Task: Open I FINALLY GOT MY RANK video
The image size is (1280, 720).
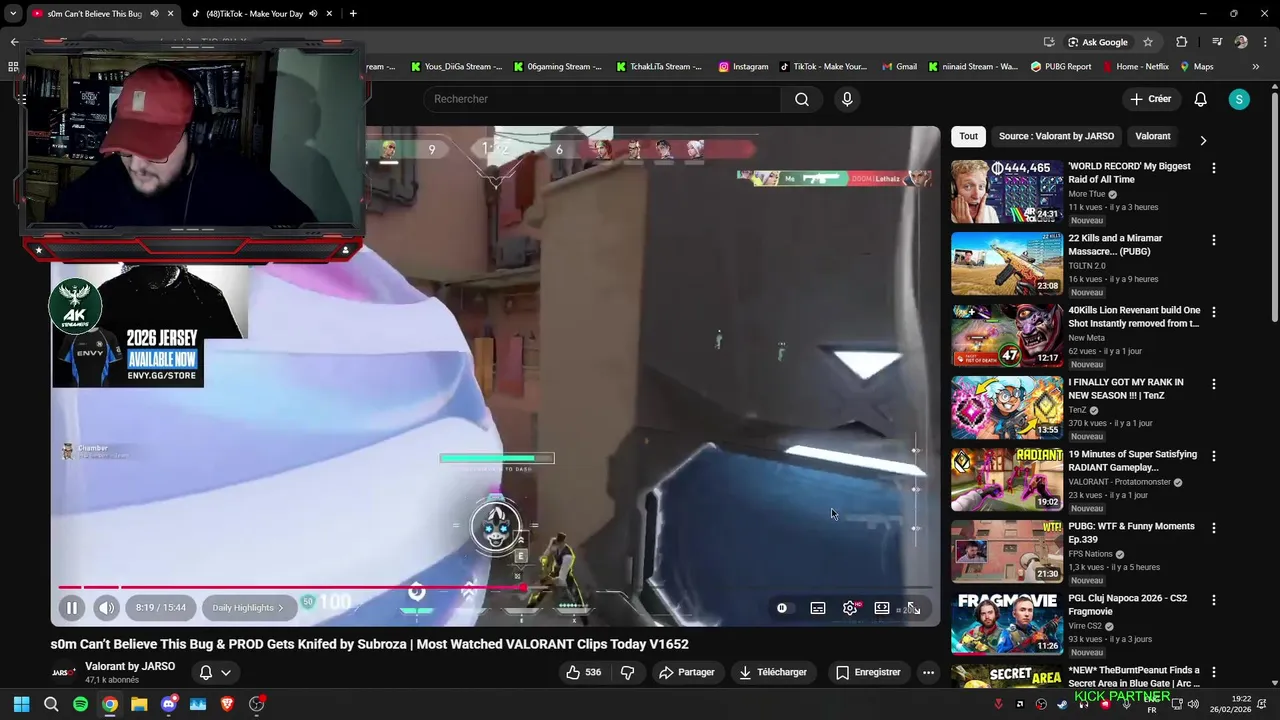Action: [x=1007, y=407]
